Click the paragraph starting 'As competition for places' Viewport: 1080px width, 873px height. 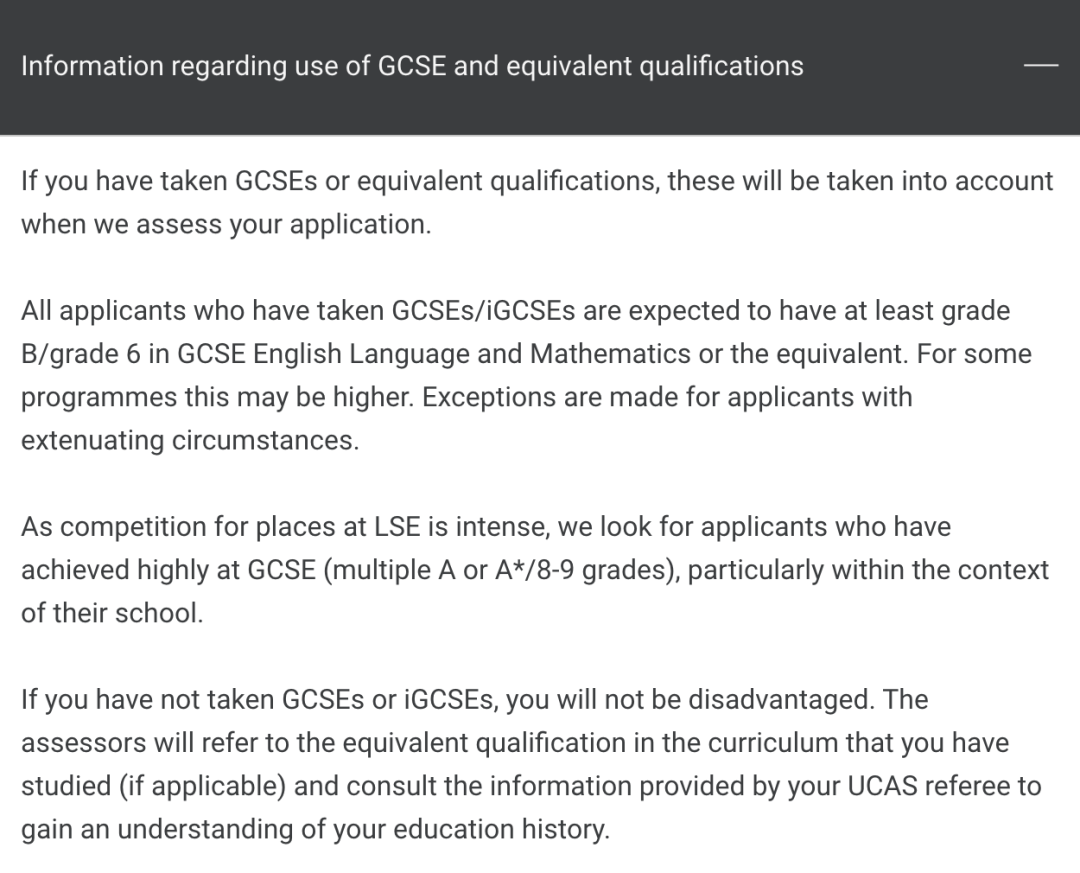point(534,570)
